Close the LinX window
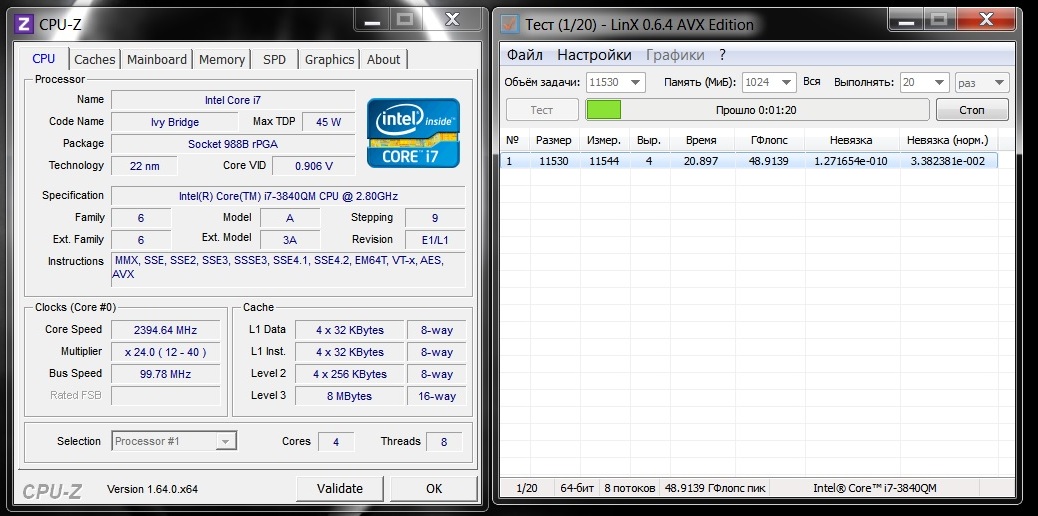The height and width of the screenshot is (516, 1038). [x=986, y=19]
